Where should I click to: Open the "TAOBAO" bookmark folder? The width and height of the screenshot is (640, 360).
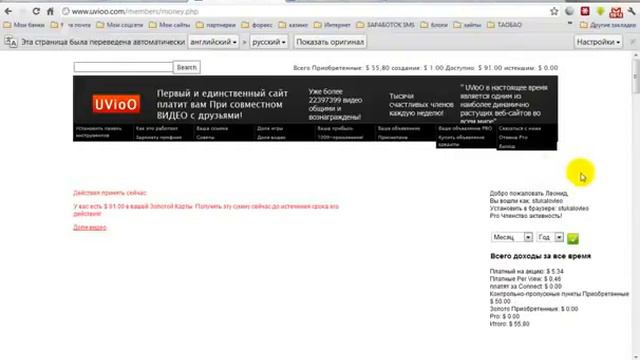504,25
